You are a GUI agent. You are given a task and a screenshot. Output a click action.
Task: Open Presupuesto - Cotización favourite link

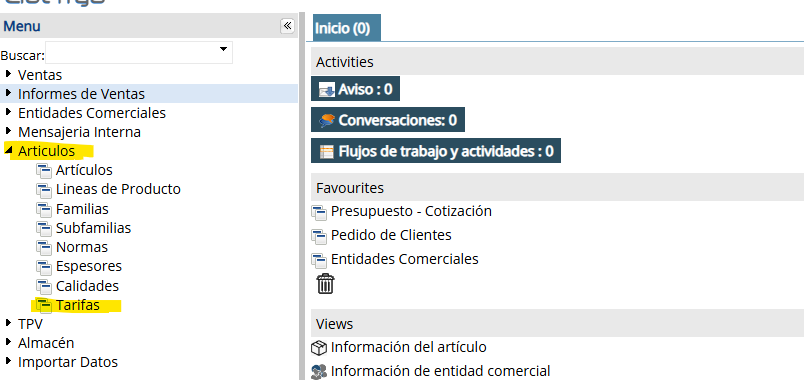coord(411,211)
